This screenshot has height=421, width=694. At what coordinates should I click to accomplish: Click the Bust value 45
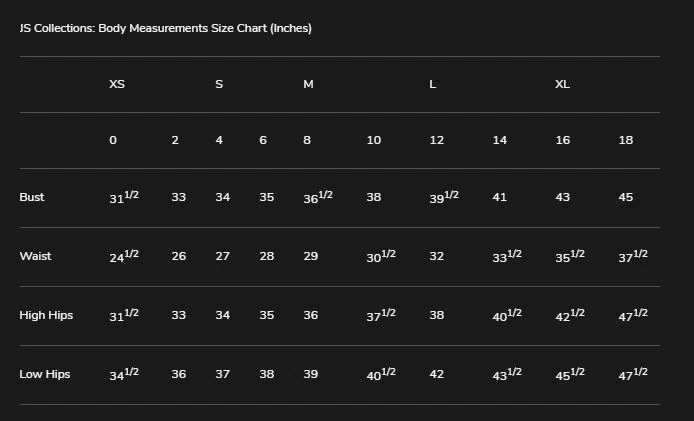[x=625, y=197]
